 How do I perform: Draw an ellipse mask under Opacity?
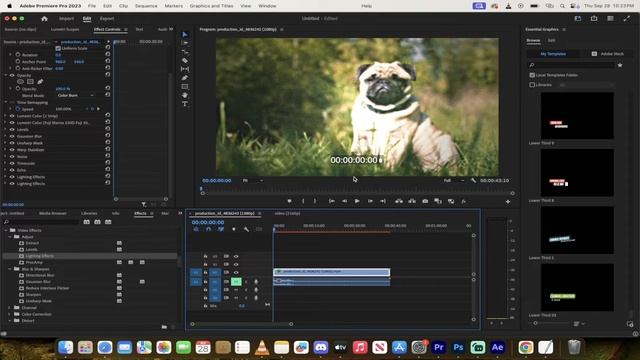(x=20, y=82)
